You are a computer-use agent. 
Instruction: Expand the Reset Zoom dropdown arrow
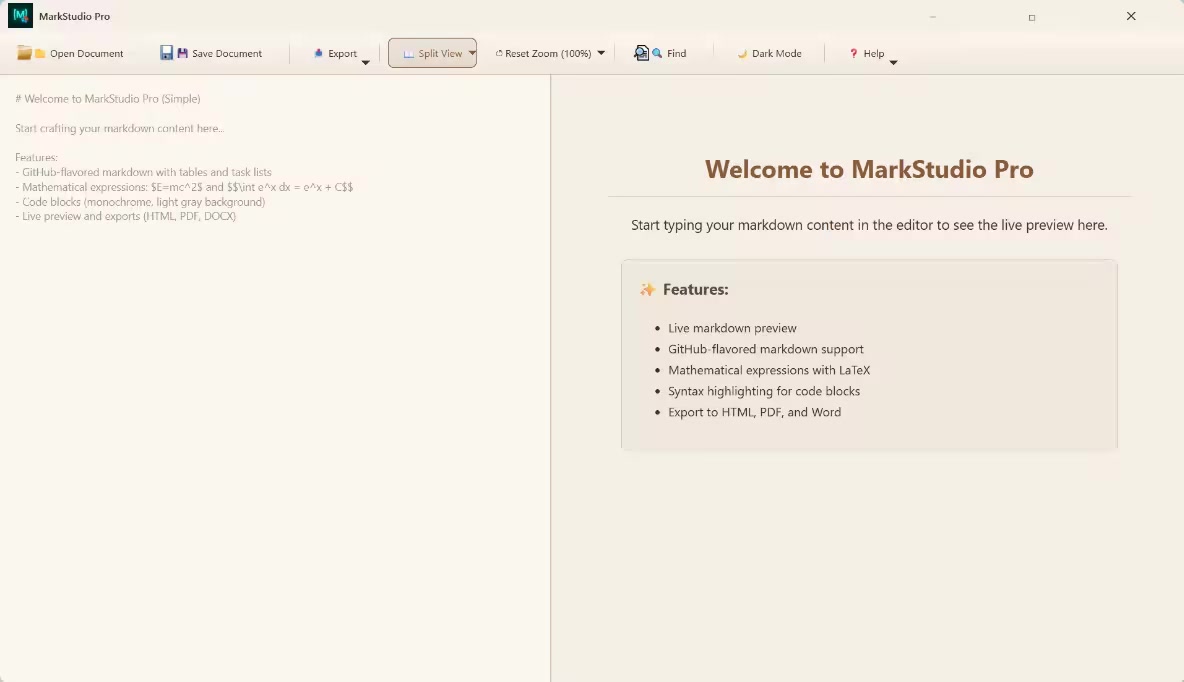coord(601,53)
